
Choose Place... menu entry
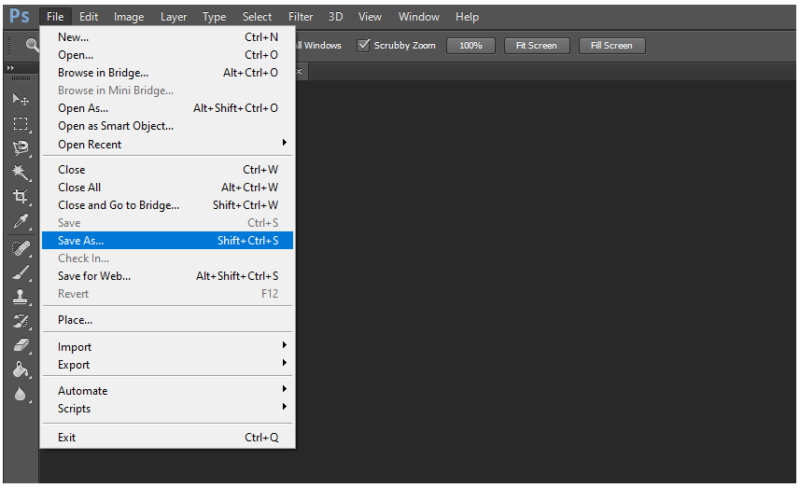click(167, 320)
